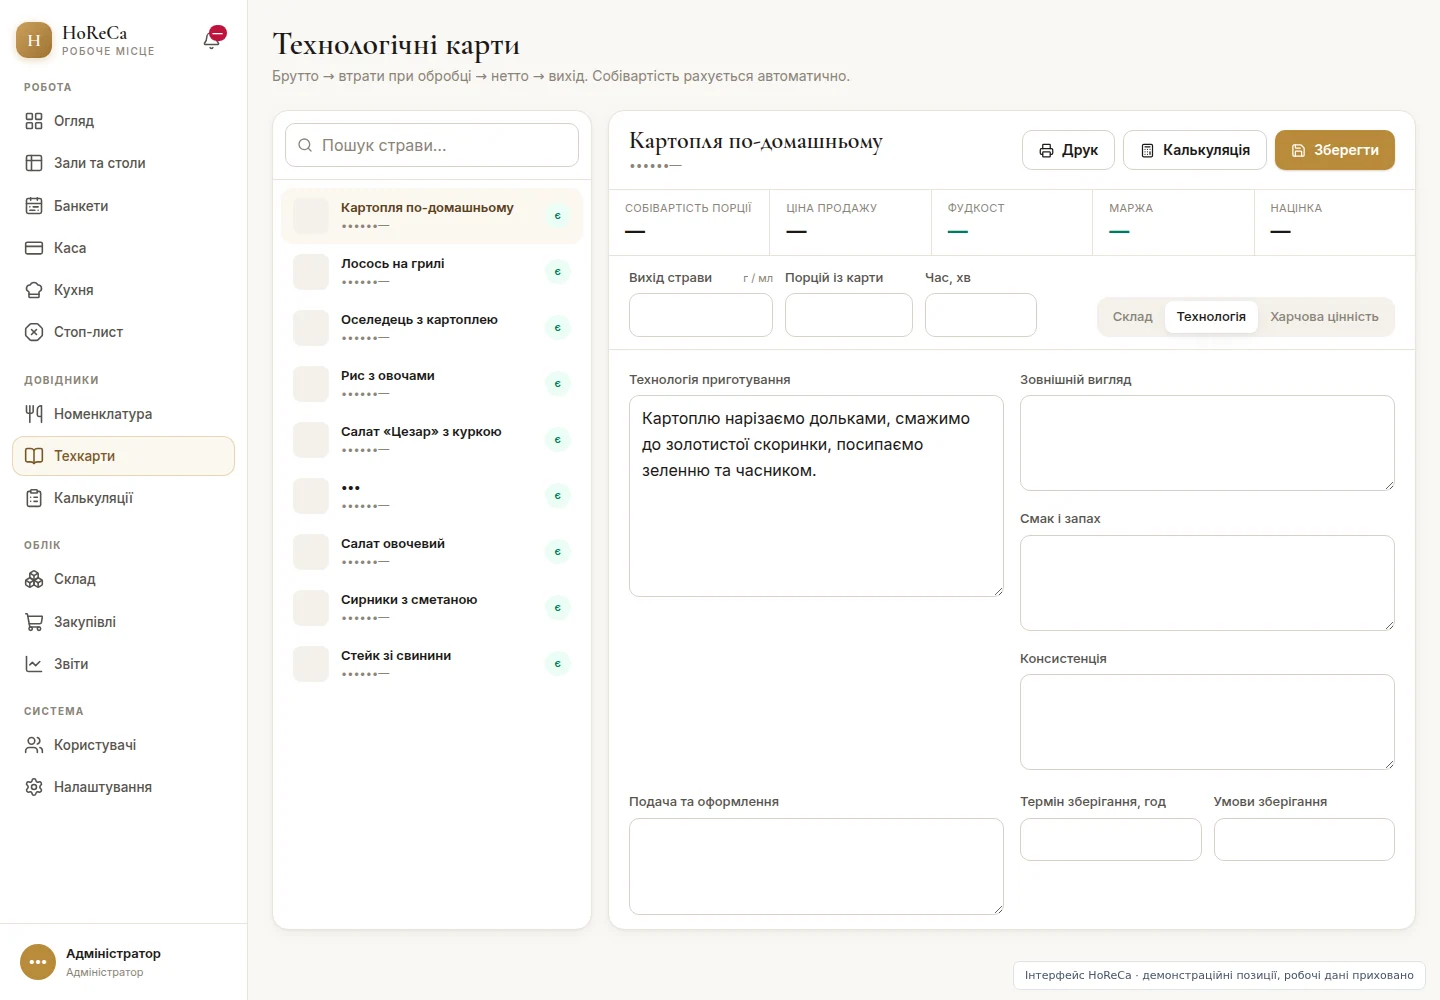Switch to the Склад tab
This screenshot has height=1000, width=1440.
(x=1133, y=317)
